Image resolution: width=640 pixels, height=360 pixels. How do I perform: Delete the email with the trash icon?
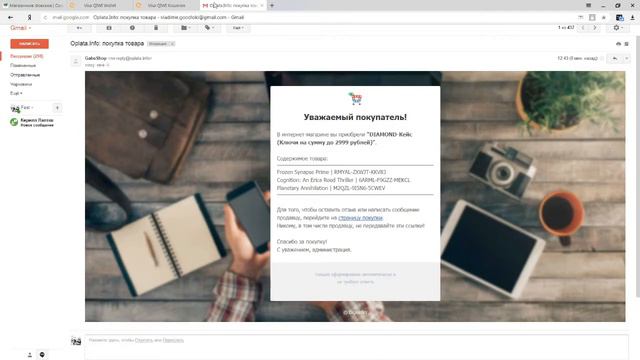point(156,28)
